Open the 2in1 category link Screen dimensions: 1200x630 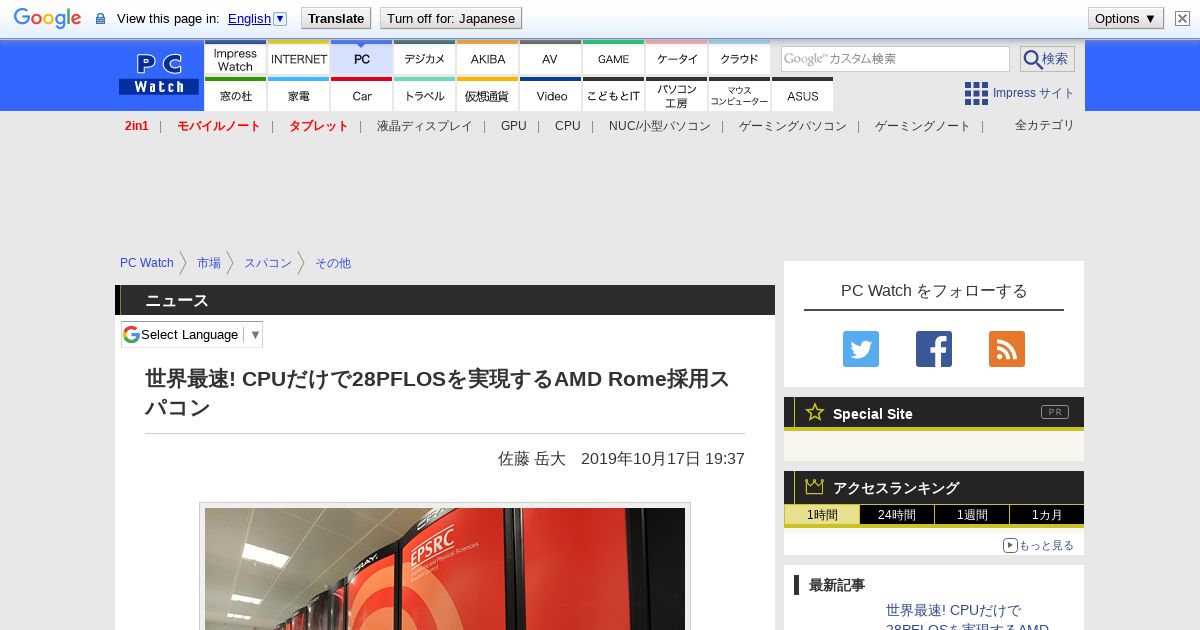tap(137, 126)
